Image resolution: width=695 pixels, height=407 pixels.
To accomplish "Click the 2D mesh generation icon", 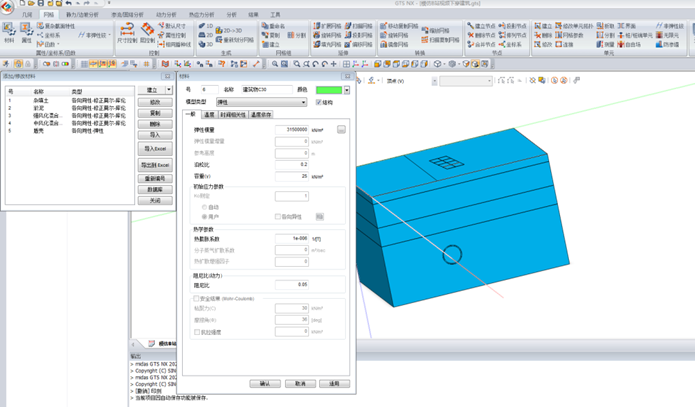I will click(x=206, y=35).
